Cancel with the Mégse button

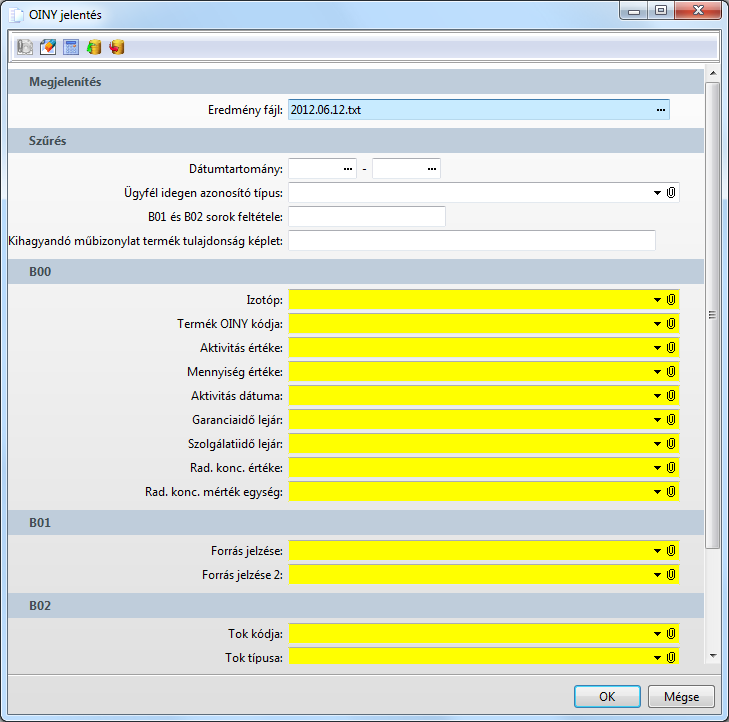pyautogui.click(x=681, y=696)
